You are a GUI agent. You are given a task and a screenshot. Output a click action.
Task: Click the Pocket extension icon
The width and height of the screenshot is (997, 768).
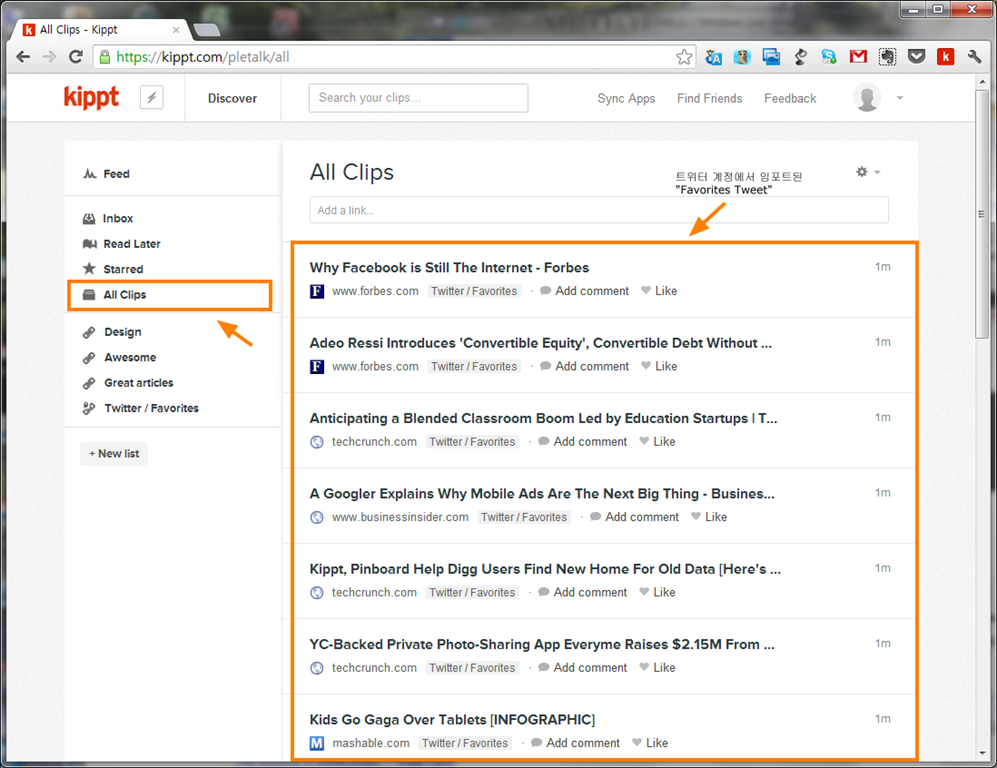coord(916,57)
